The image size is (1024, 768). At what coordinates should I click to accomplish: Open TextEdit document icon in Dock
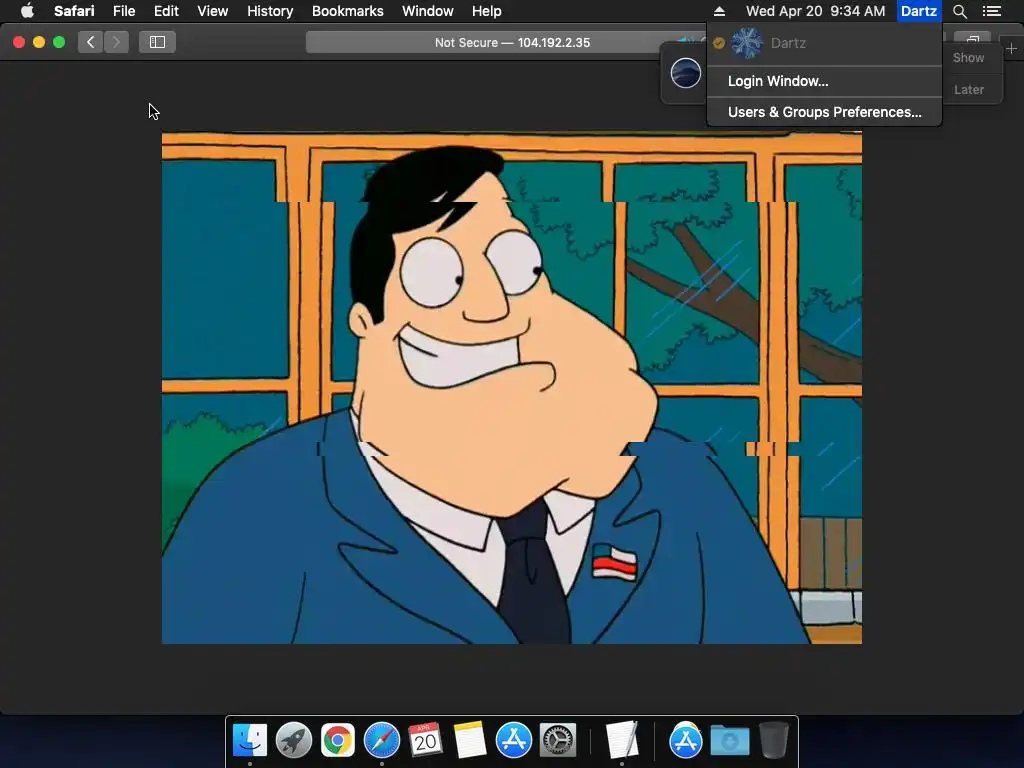tap(621, 740)
